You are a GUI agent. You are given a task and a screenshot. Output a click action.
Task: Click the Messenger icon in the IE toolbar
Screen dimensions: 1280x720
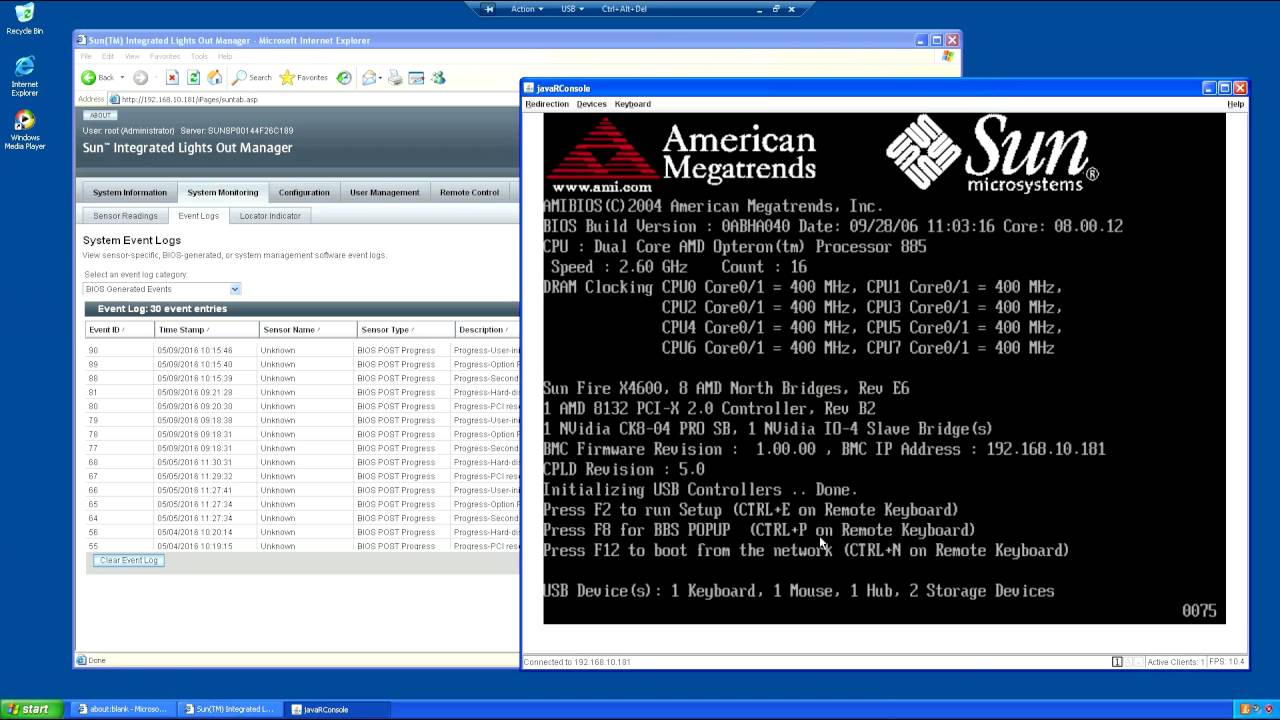pos(438,77)
